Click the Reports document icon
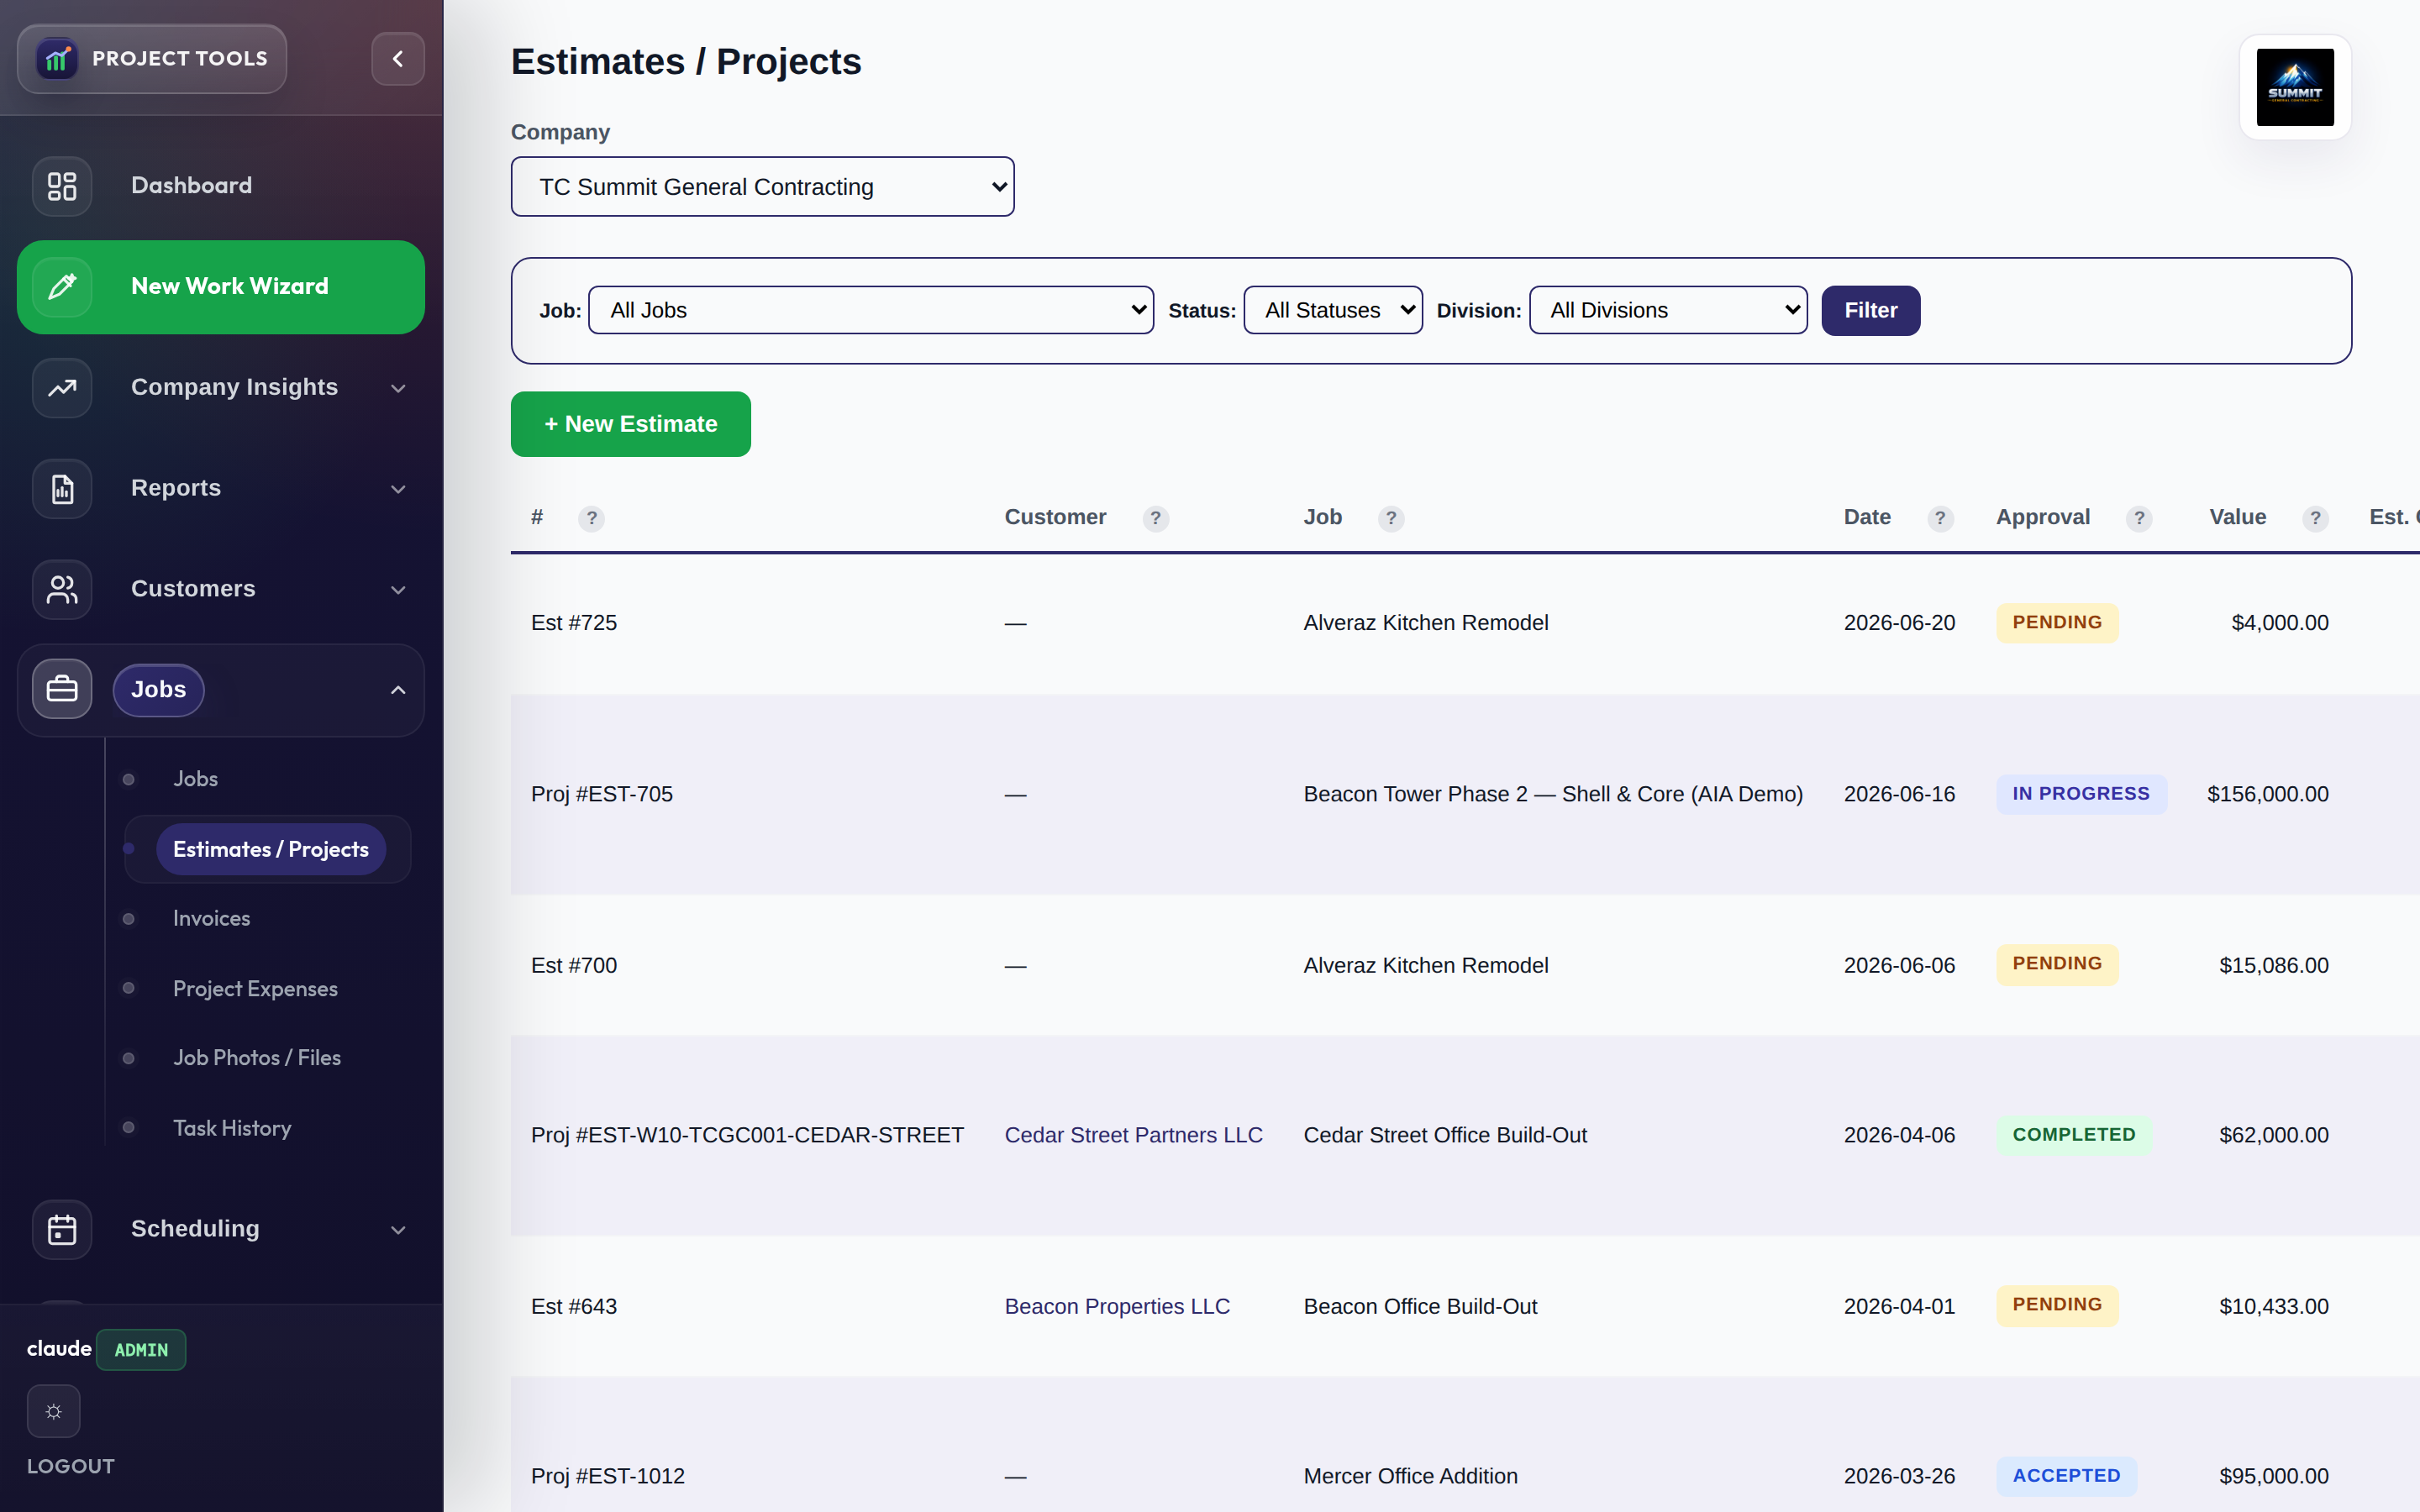The height and width of the screenshot is (1512, 2420). click(62, 489)
